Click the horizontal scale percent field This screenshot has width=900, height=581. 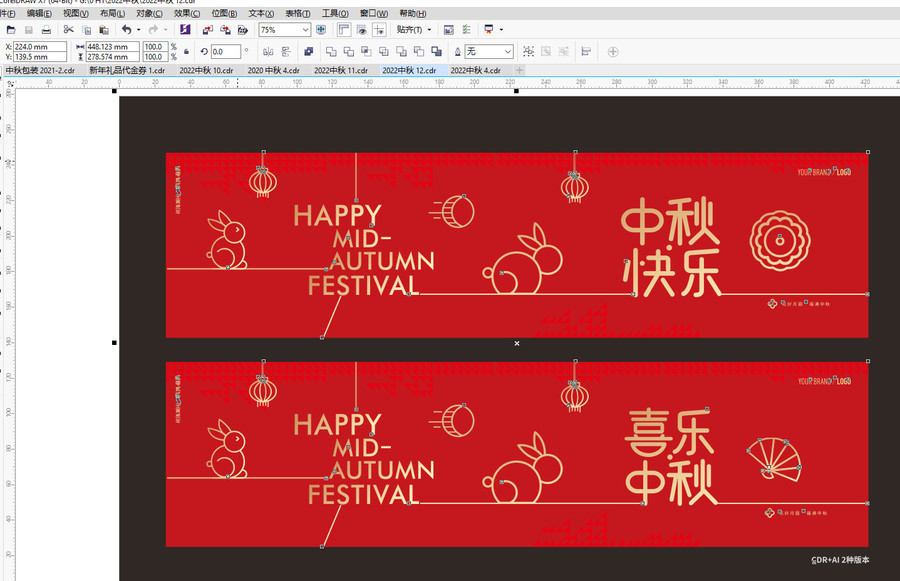click(x=155, y=47)
